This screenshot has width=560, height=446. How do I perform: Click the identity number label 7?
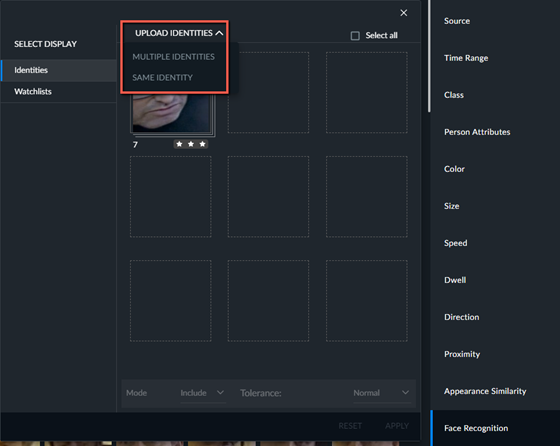[x=135, y=145]
